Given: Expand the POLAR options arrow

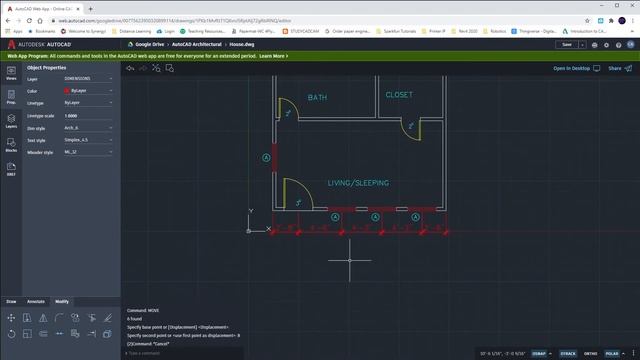Looking at the screenshot, I should [x=623, y=353].
